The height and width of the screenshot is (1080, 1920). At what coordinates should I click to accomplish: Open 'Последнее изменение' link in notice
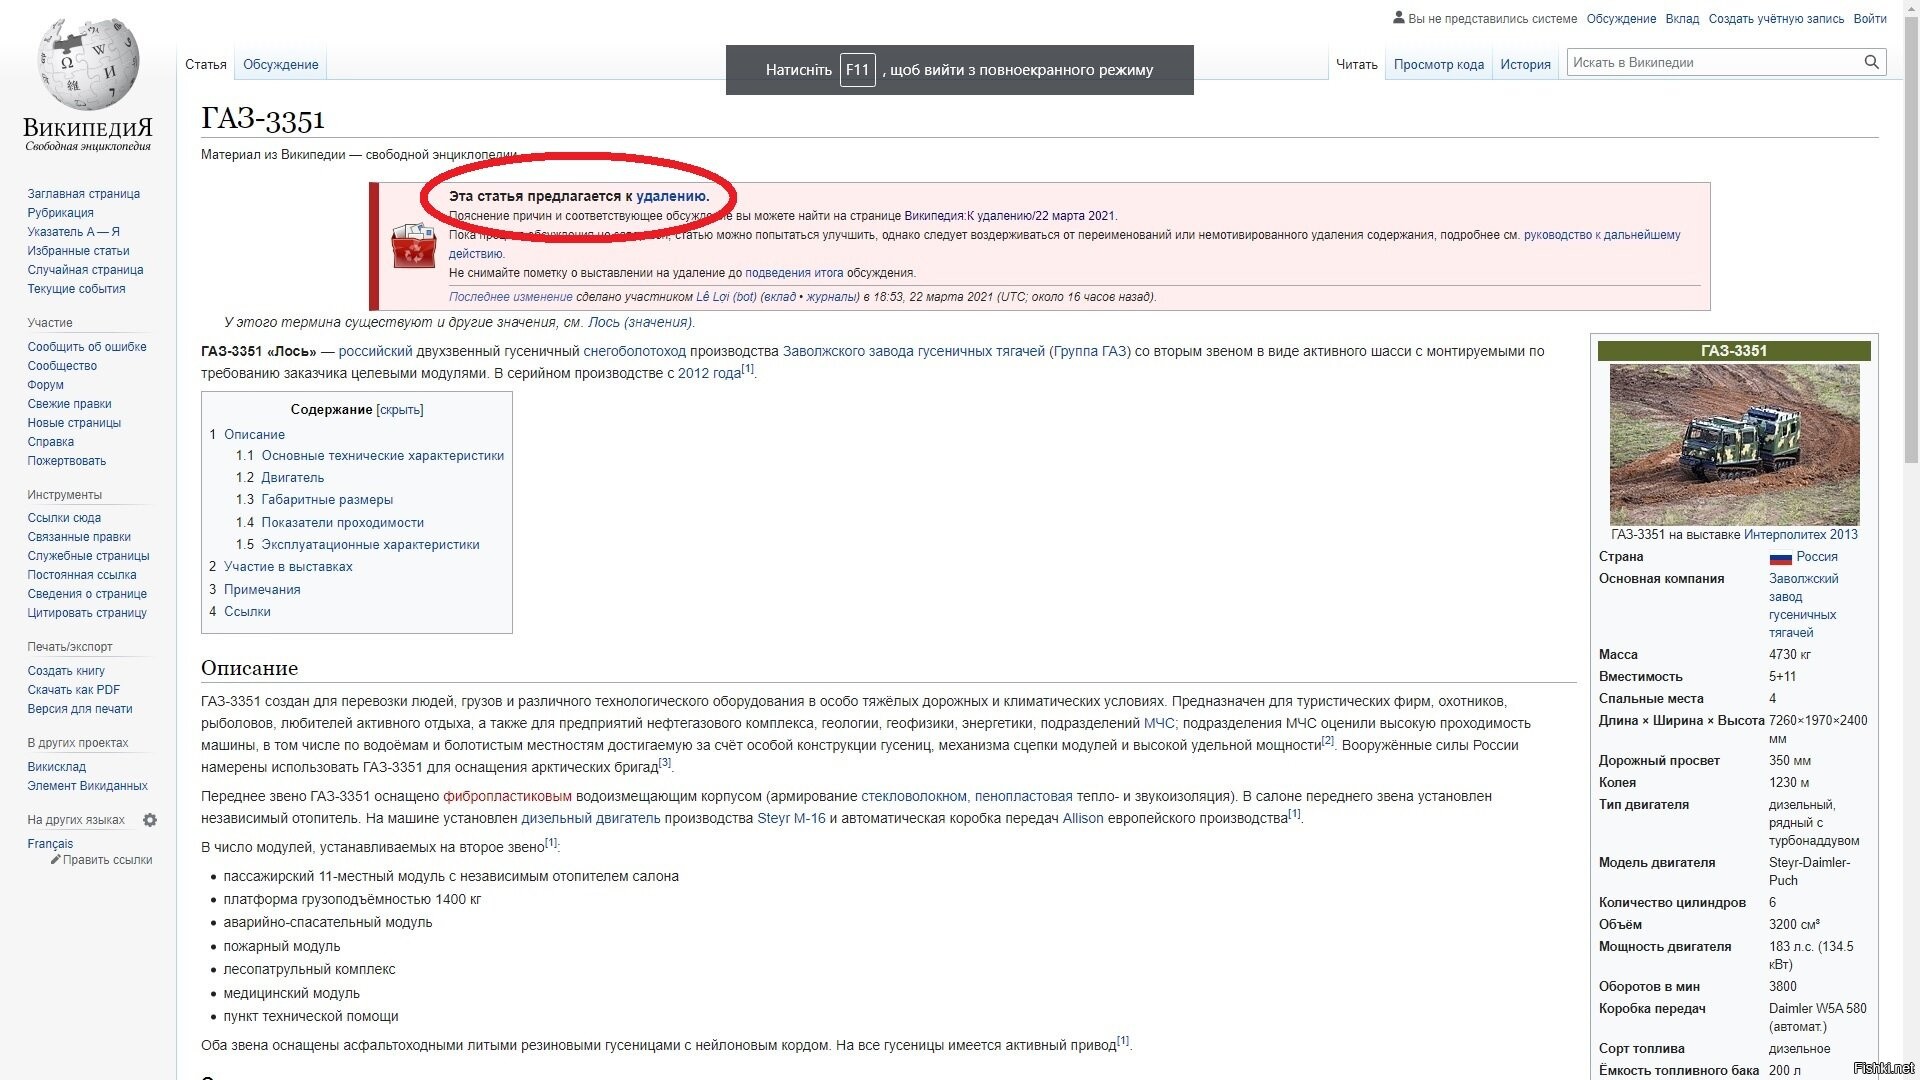pyautogui.click(x=511, y=297)
